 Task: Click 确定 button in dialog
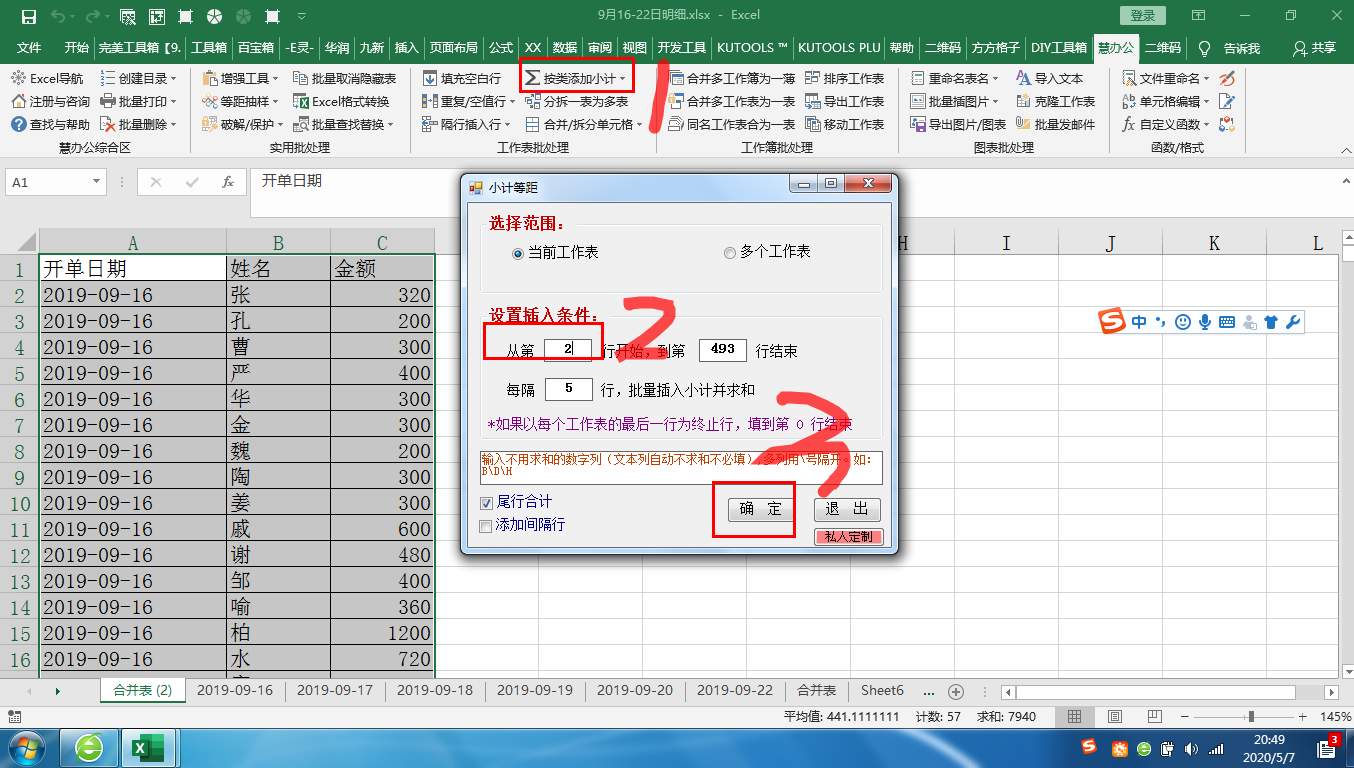(x=761, y=509)
